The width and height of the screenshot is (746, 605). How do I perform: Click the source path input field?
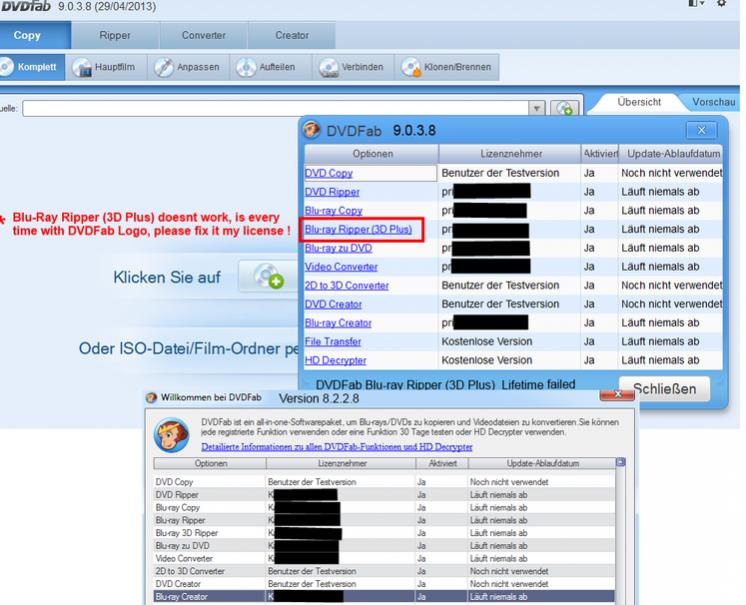276,108
